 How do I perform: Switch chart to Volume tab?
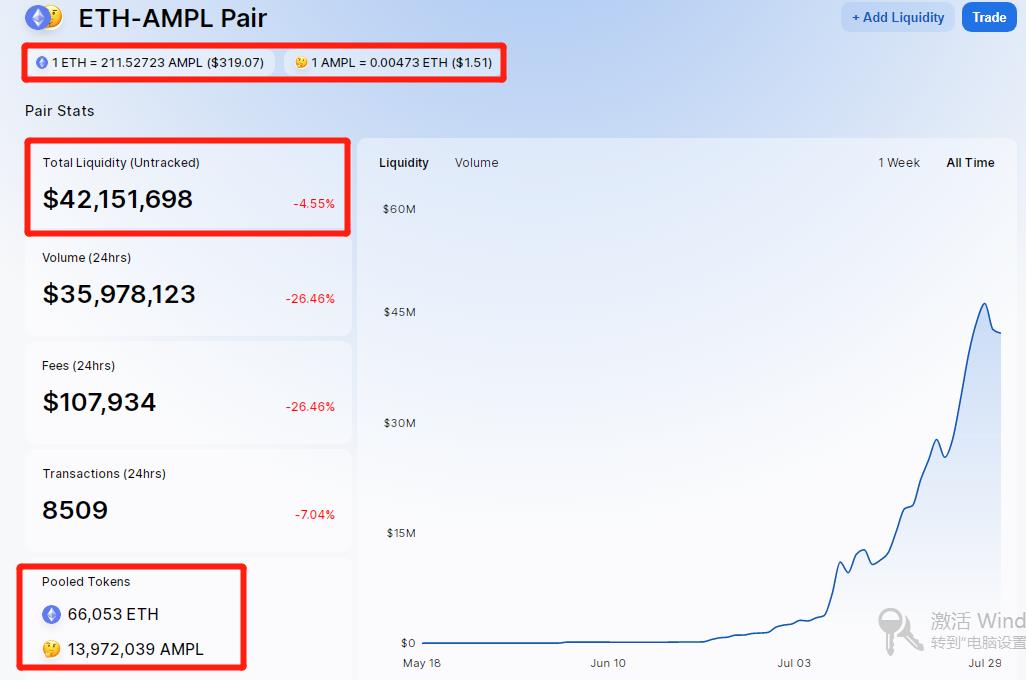(476, 163)
